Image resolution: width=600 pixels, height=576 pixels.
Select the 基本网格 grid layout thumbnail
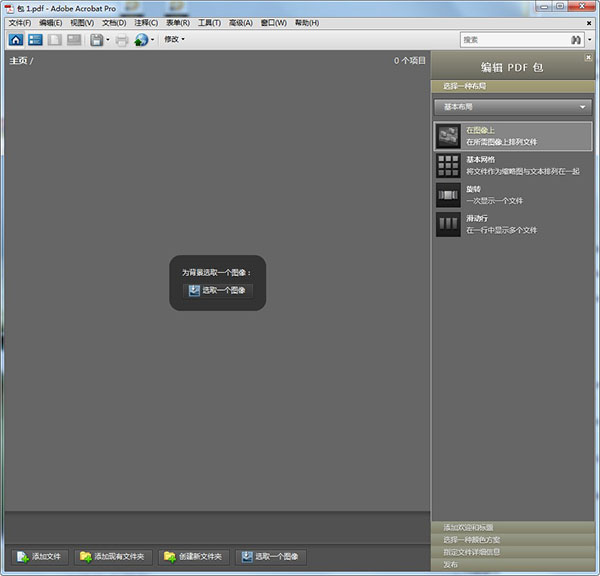coord(448,166)
